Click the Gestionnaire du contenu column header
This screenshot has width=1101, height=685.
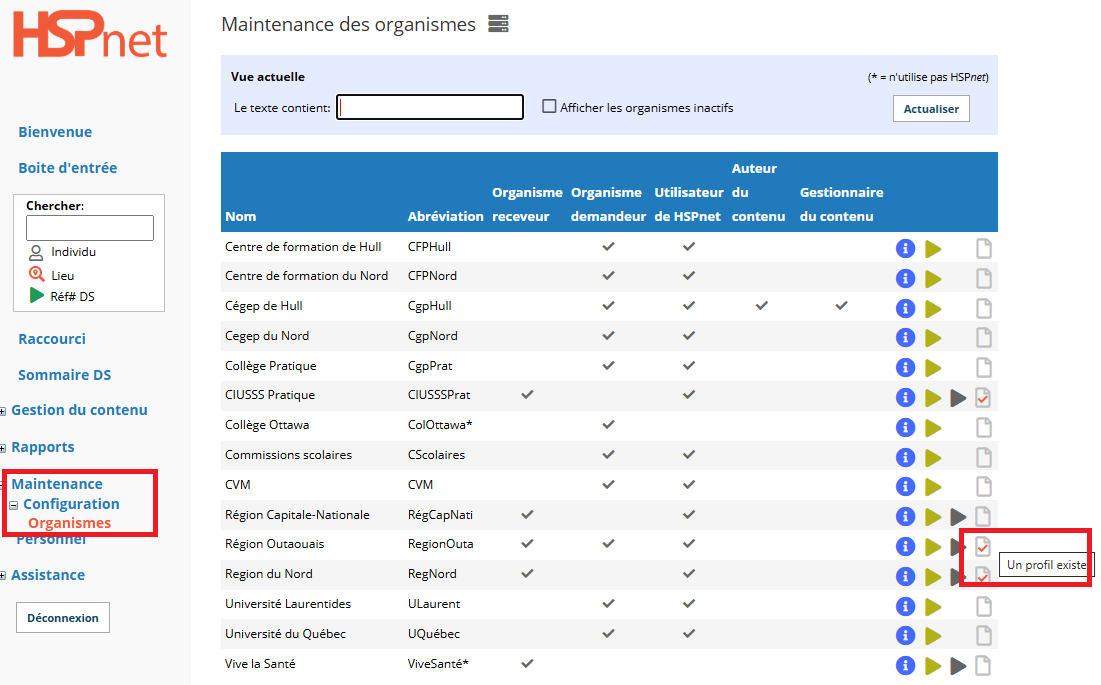(841, 204)
